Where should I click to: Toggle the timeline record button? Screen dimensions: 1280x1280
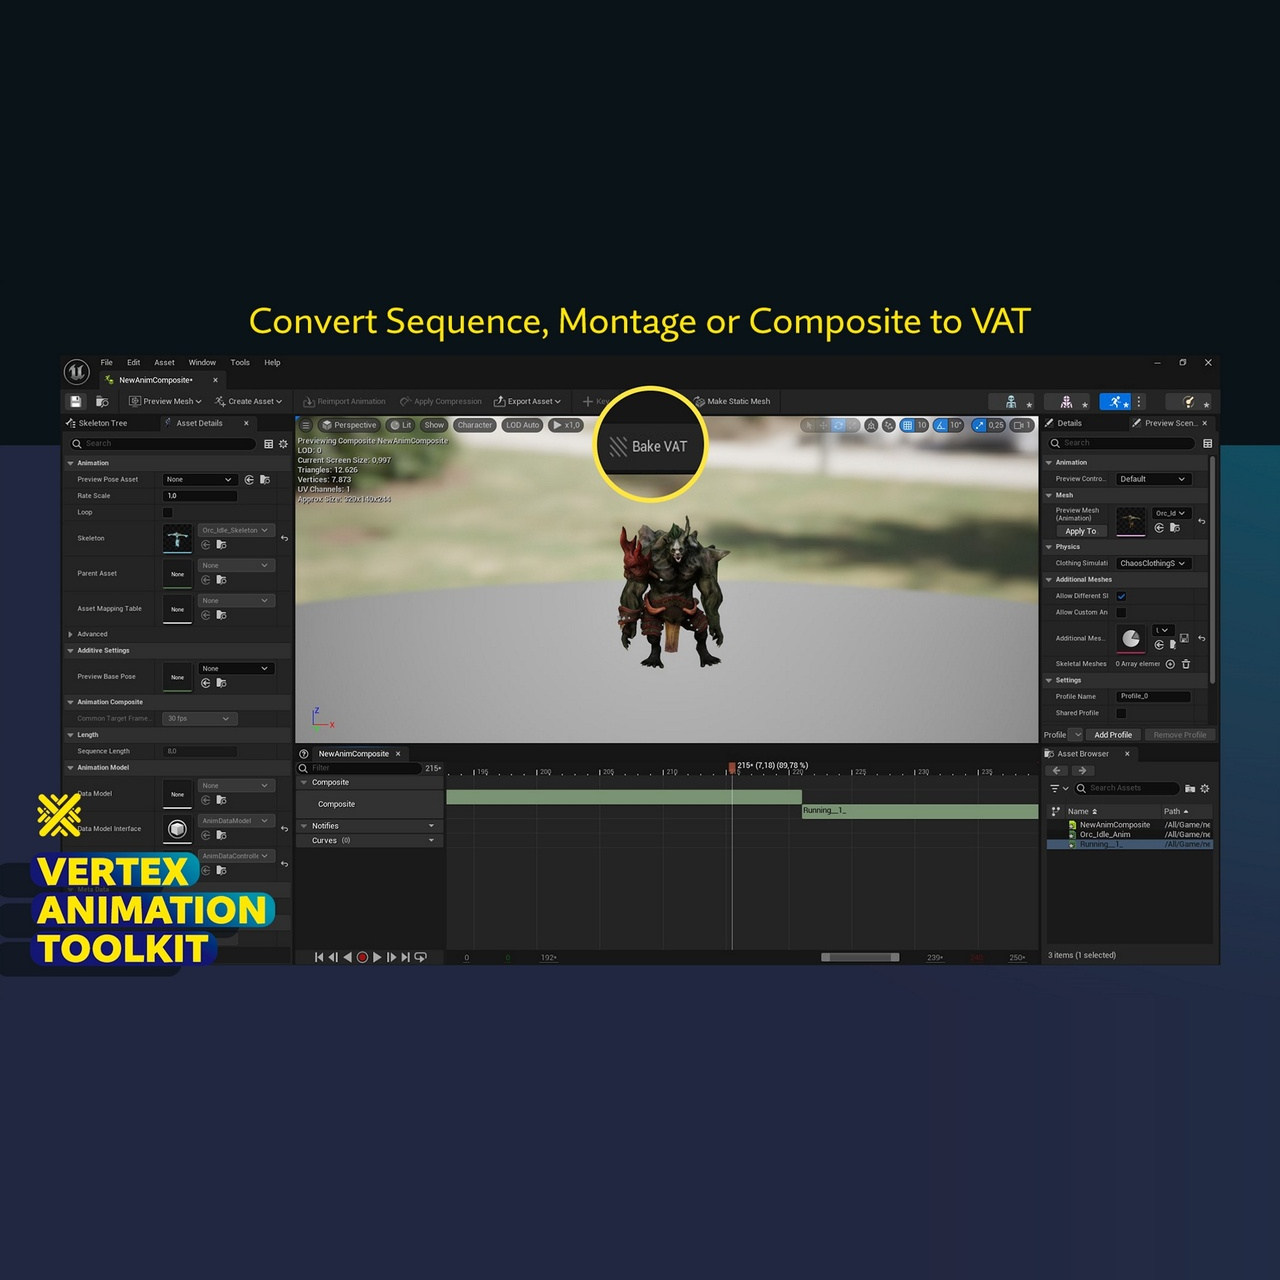point(362,957)
